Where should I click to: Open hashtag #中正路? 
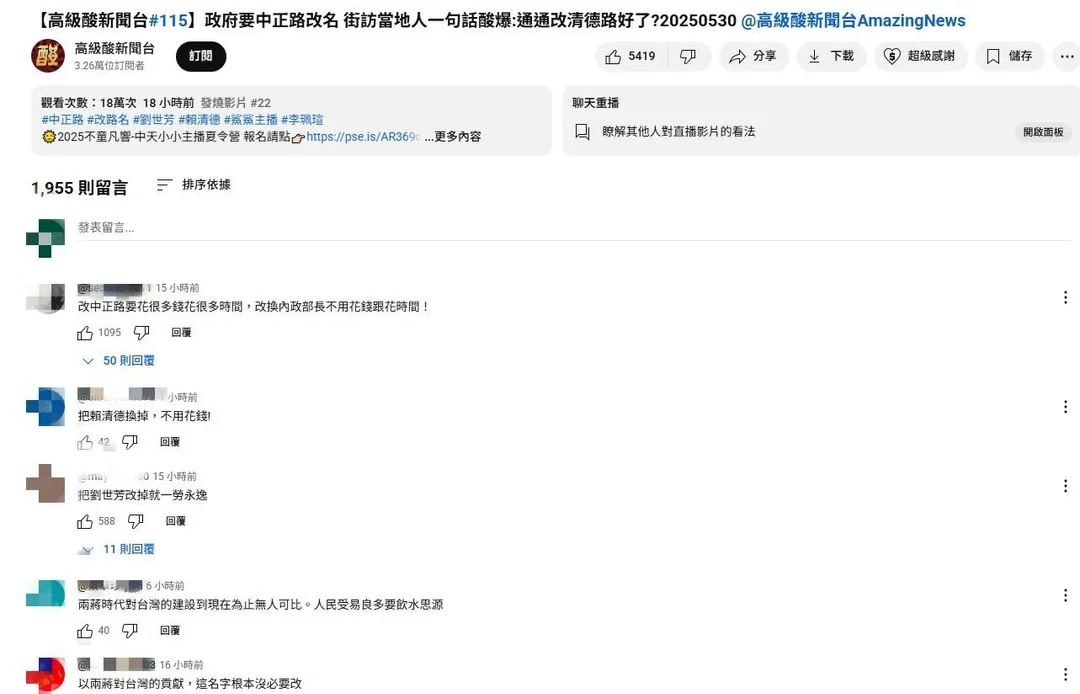point(63,120)
